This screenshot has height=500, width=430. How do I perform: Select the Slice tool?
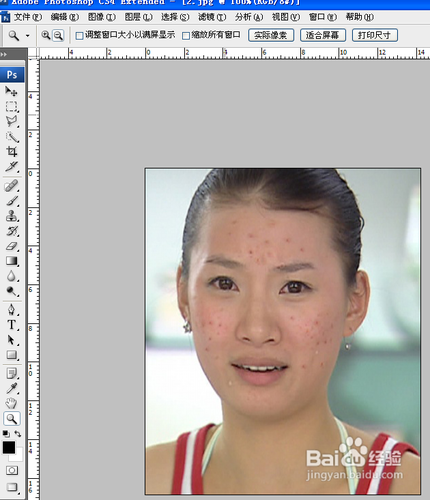pyautogui.click(x=11, y=166)
